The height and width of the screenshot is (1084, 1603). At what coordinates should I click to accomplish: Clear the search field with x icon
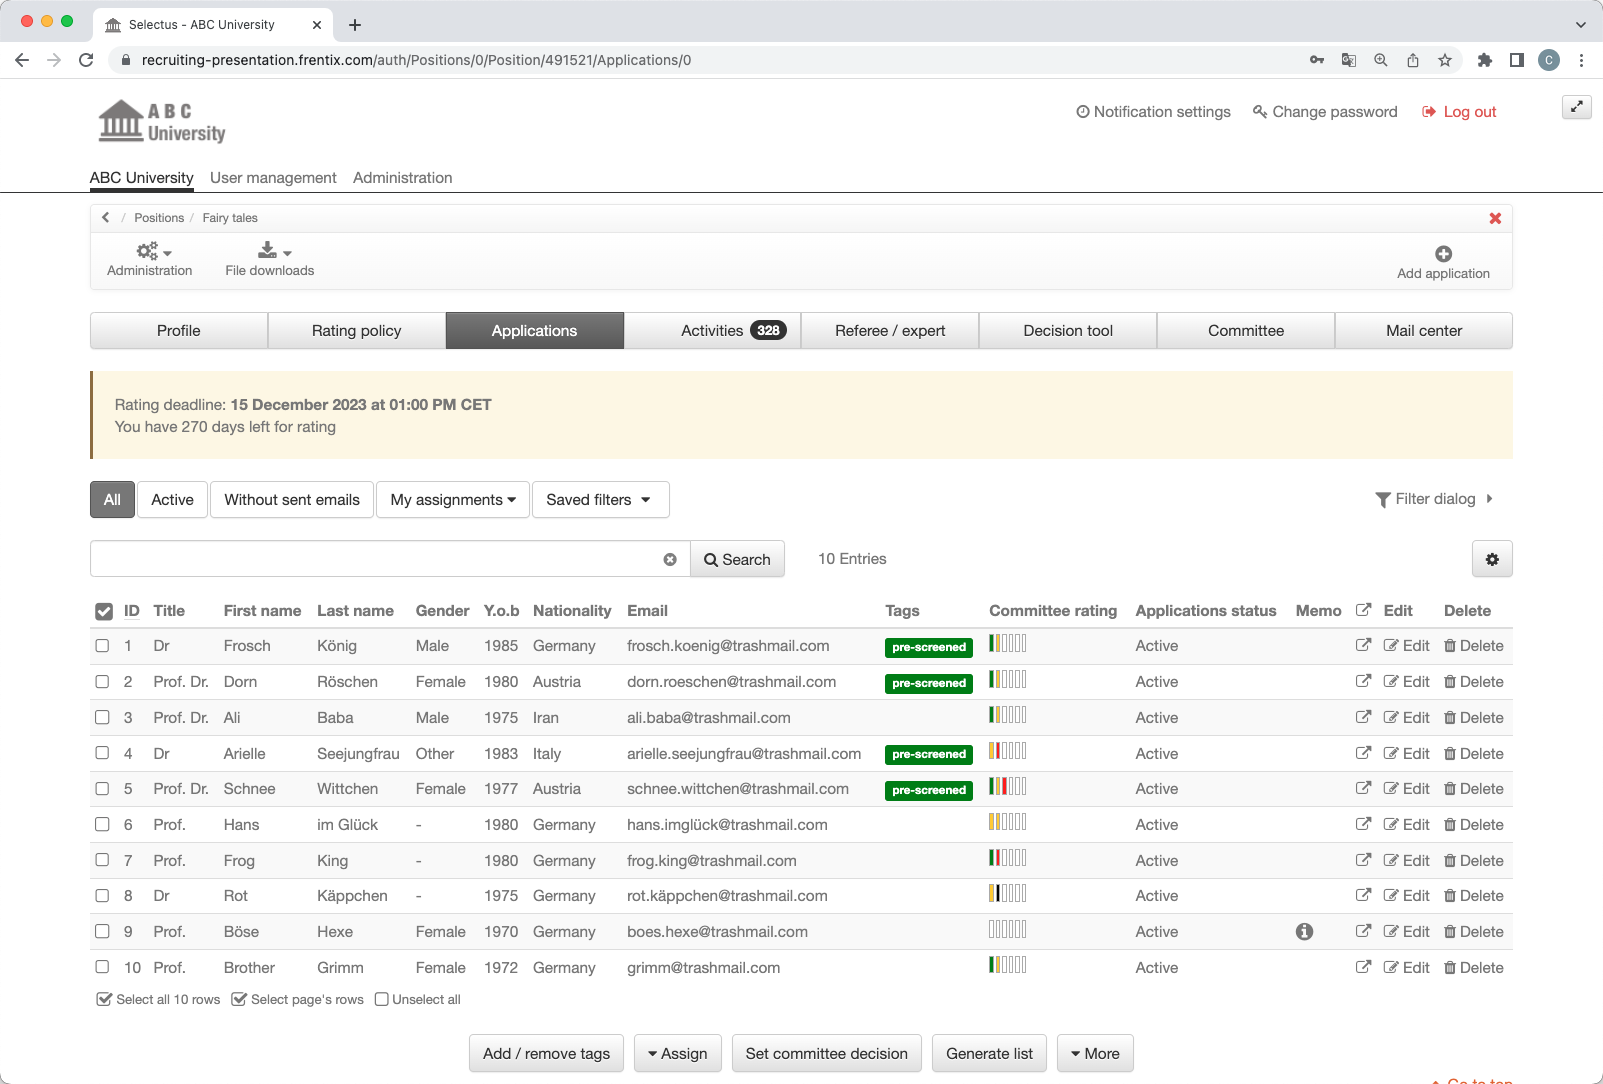670,560
